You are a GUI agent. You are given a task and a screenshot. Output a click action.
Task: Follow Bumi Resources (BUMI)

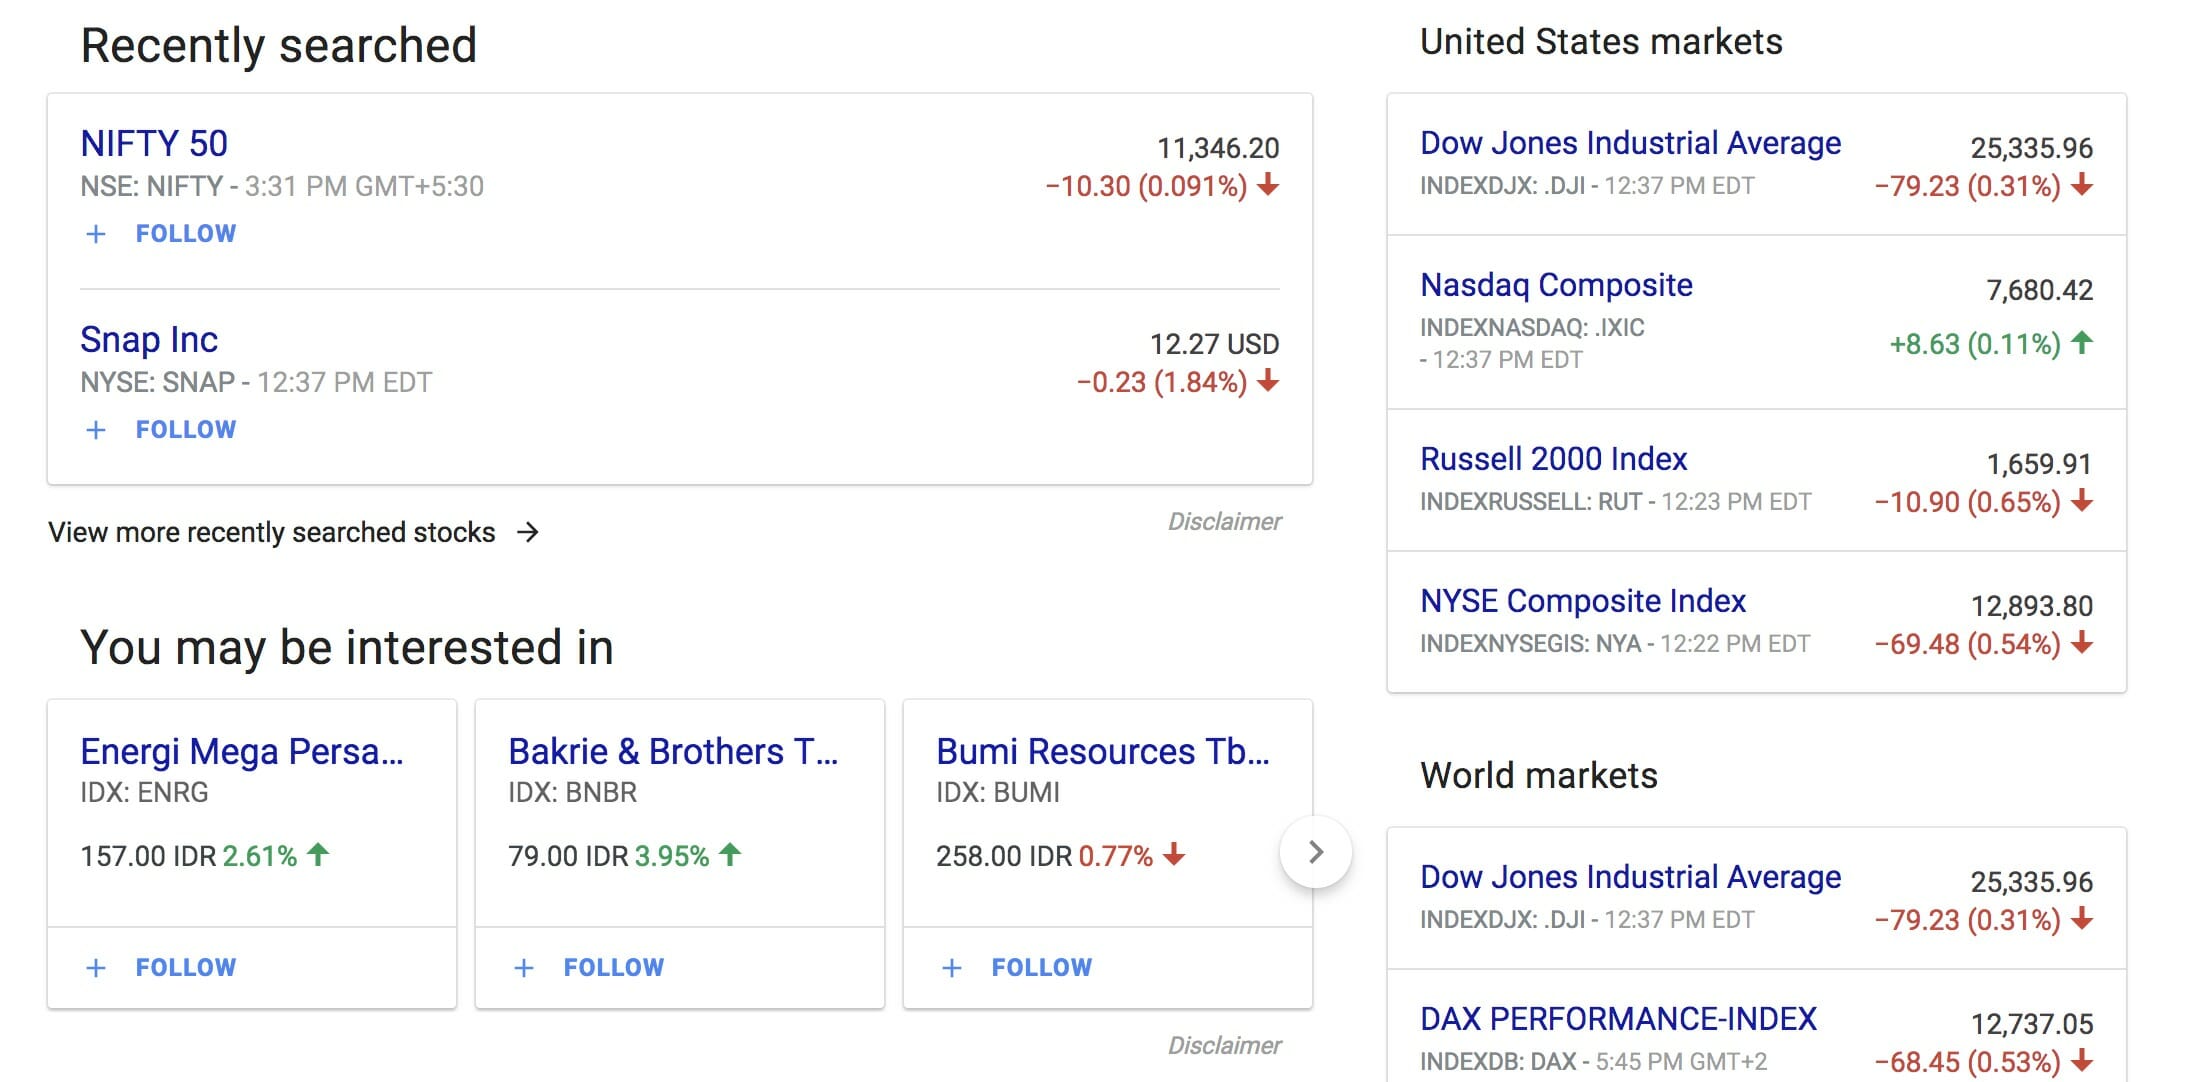click(x=1042, y=968)
